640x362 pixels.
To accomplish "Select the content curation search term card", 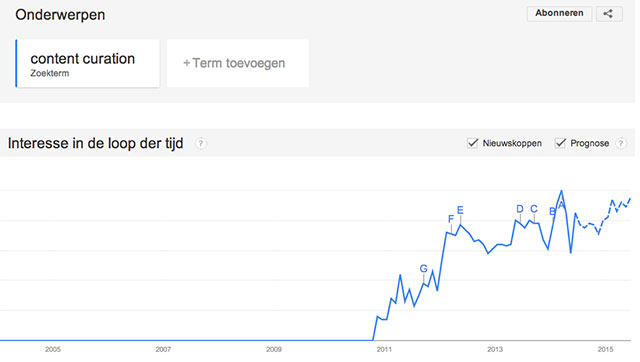I will tap(87, 63).
